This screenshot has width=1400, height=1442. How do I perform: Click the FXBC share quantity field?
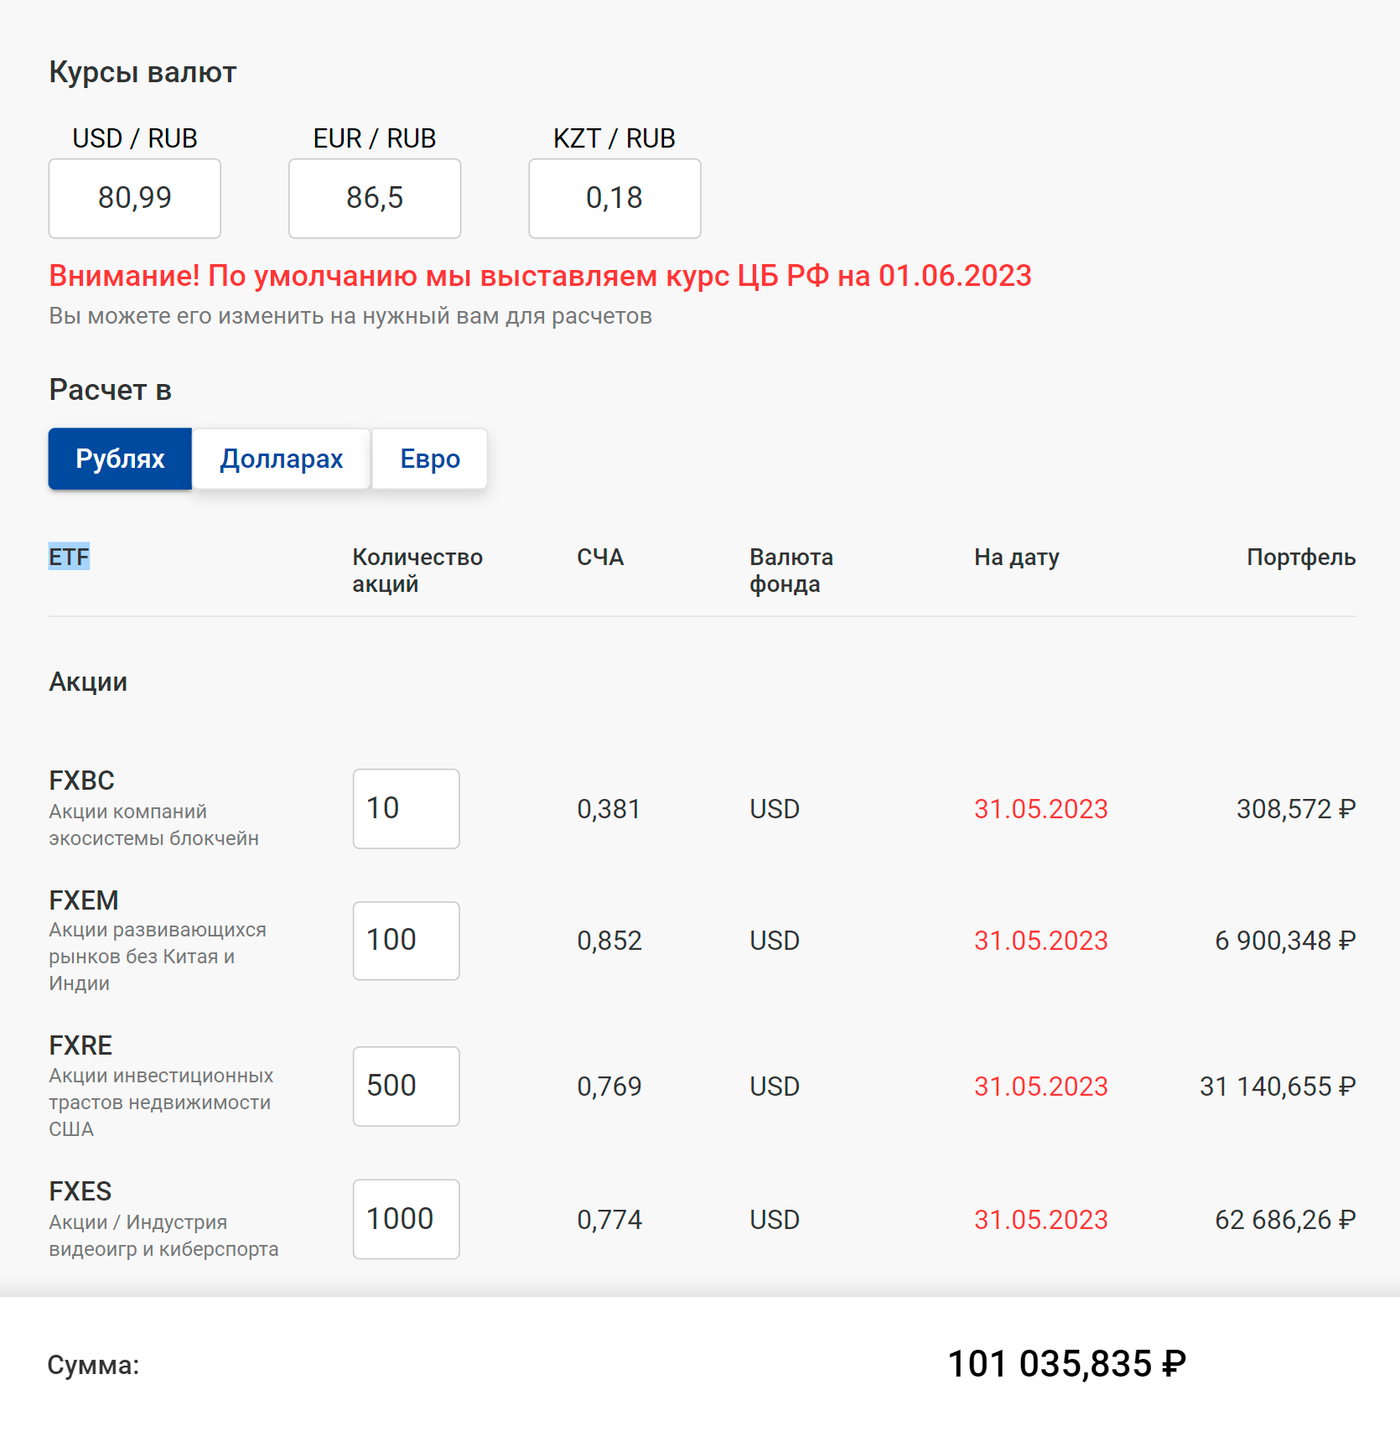point(406,809)
